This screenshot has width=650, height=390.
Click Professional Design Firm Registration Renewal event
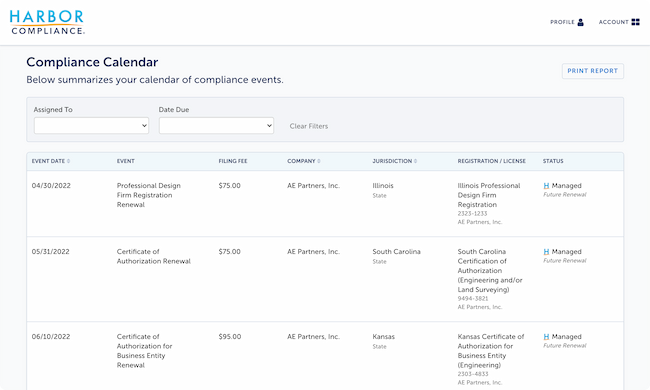tap(148, 195)
